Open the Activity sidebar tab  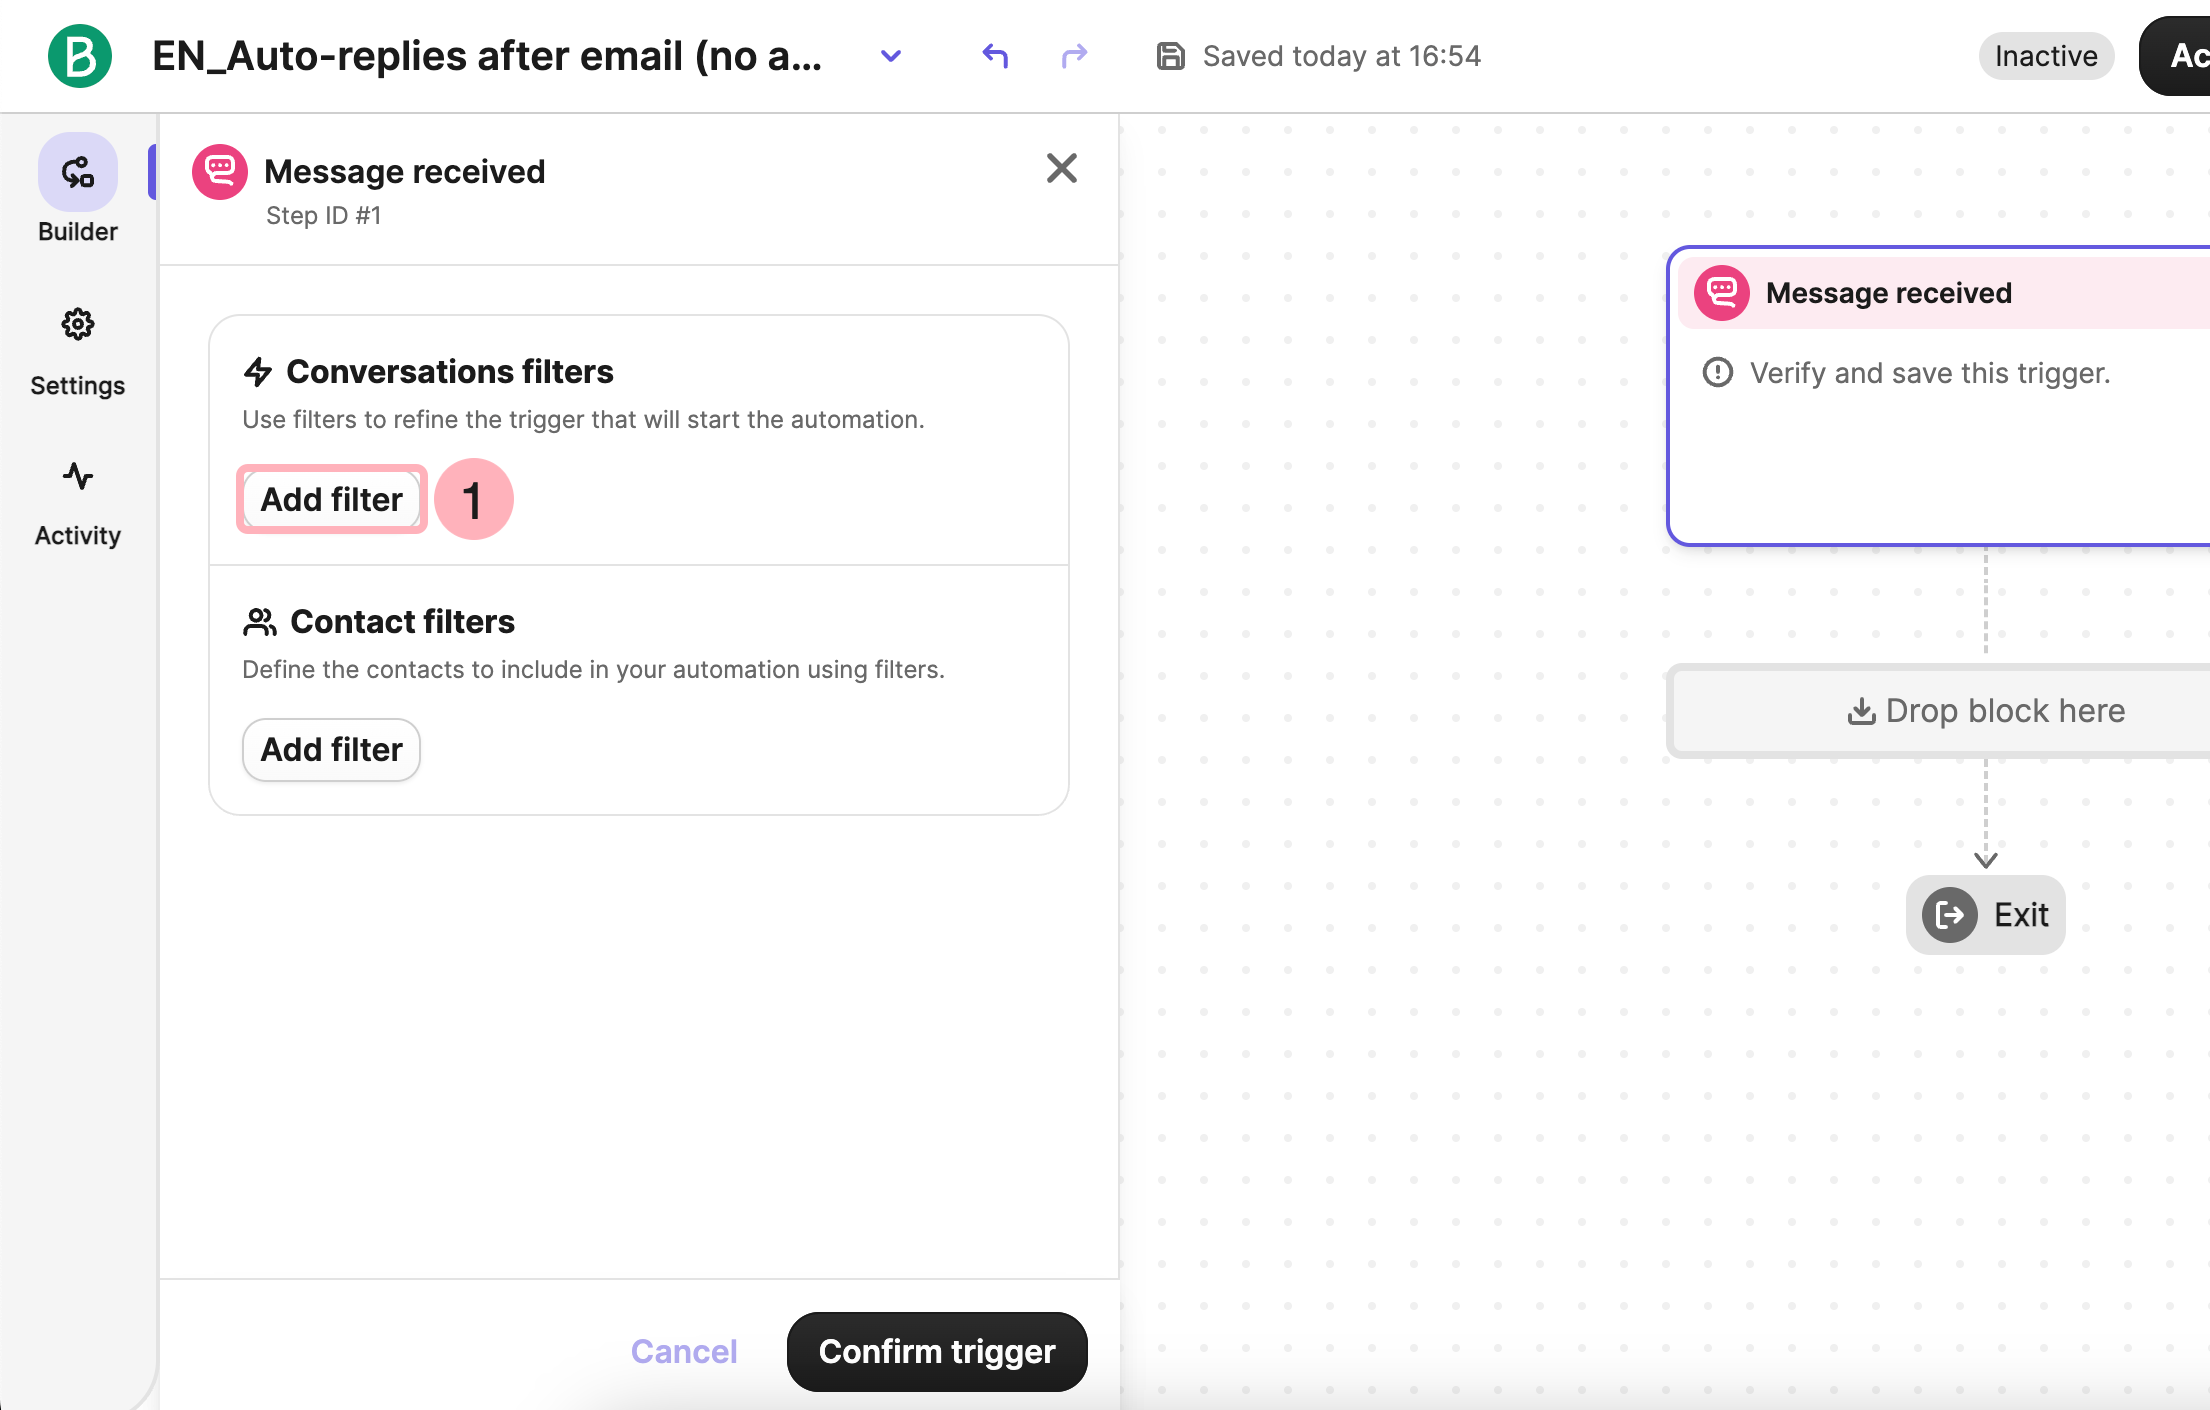tap(78, 503)
